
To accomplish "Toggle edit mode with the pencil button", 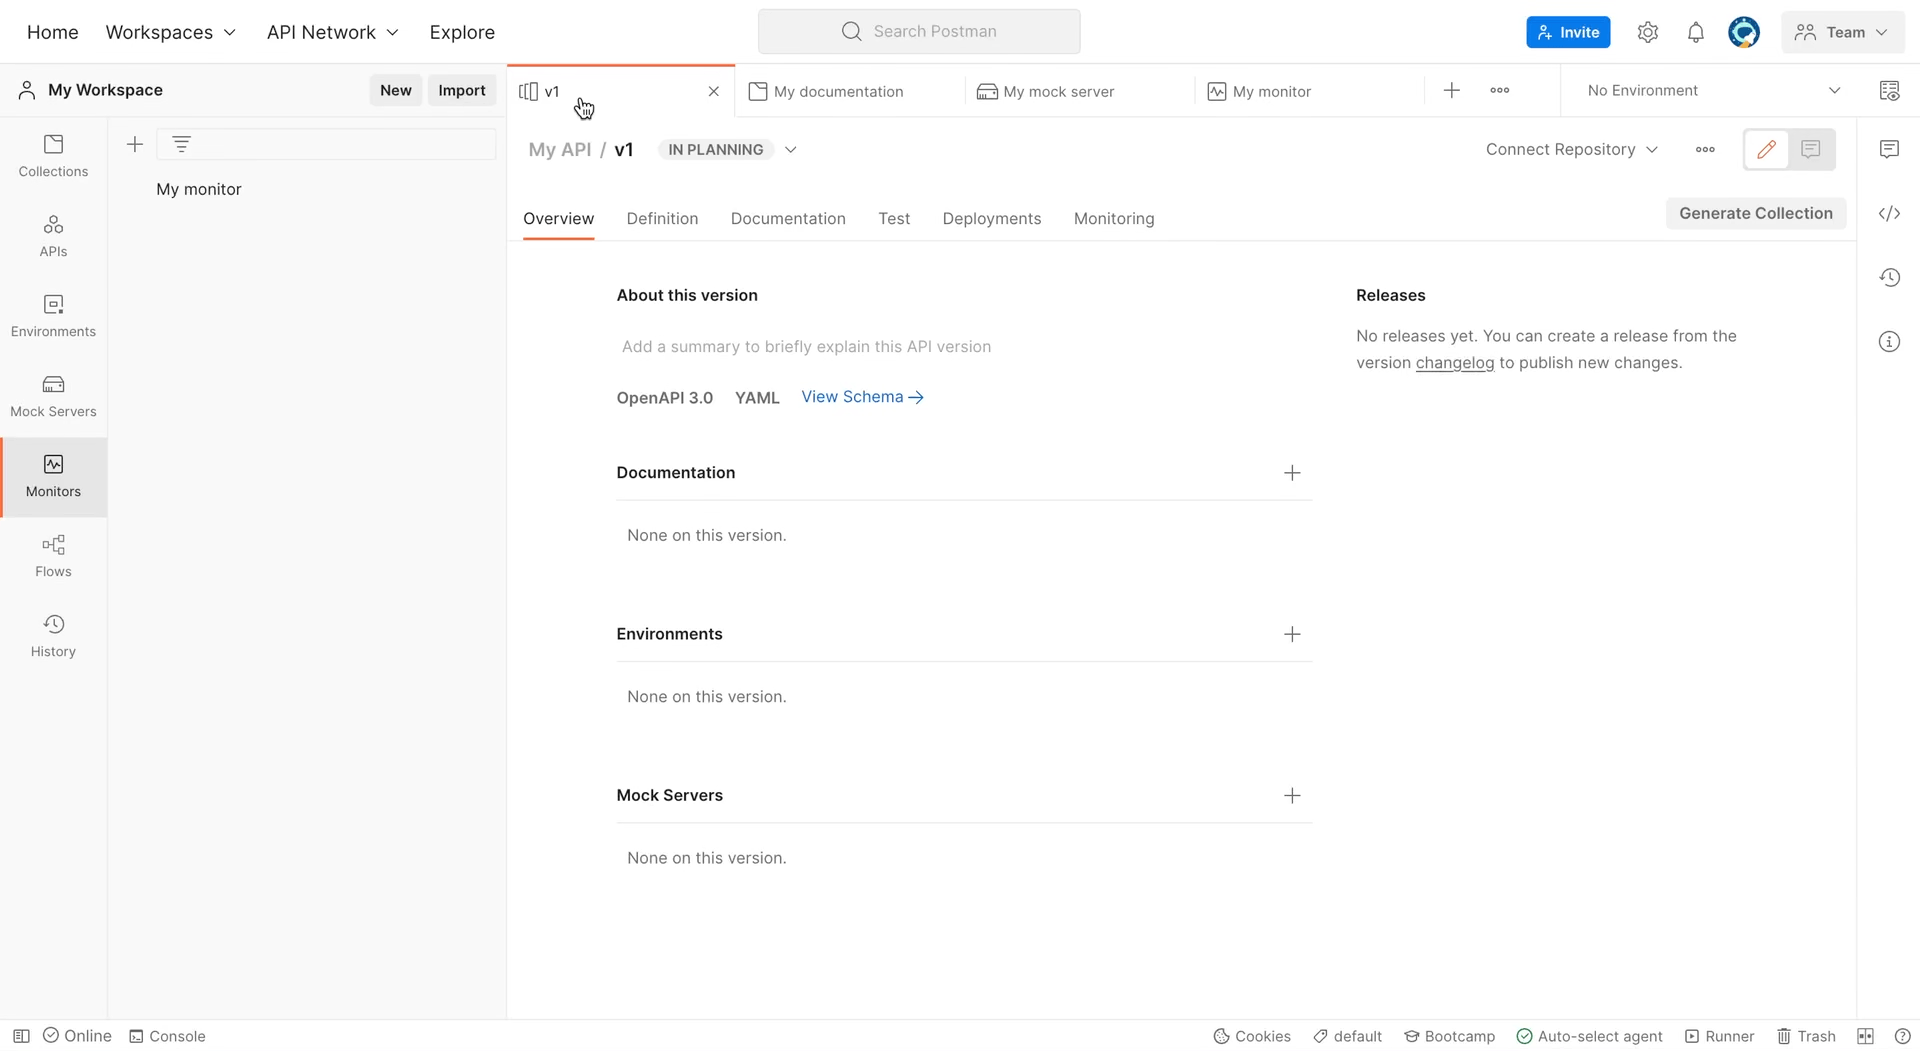I will click(x=1766, y=149).
